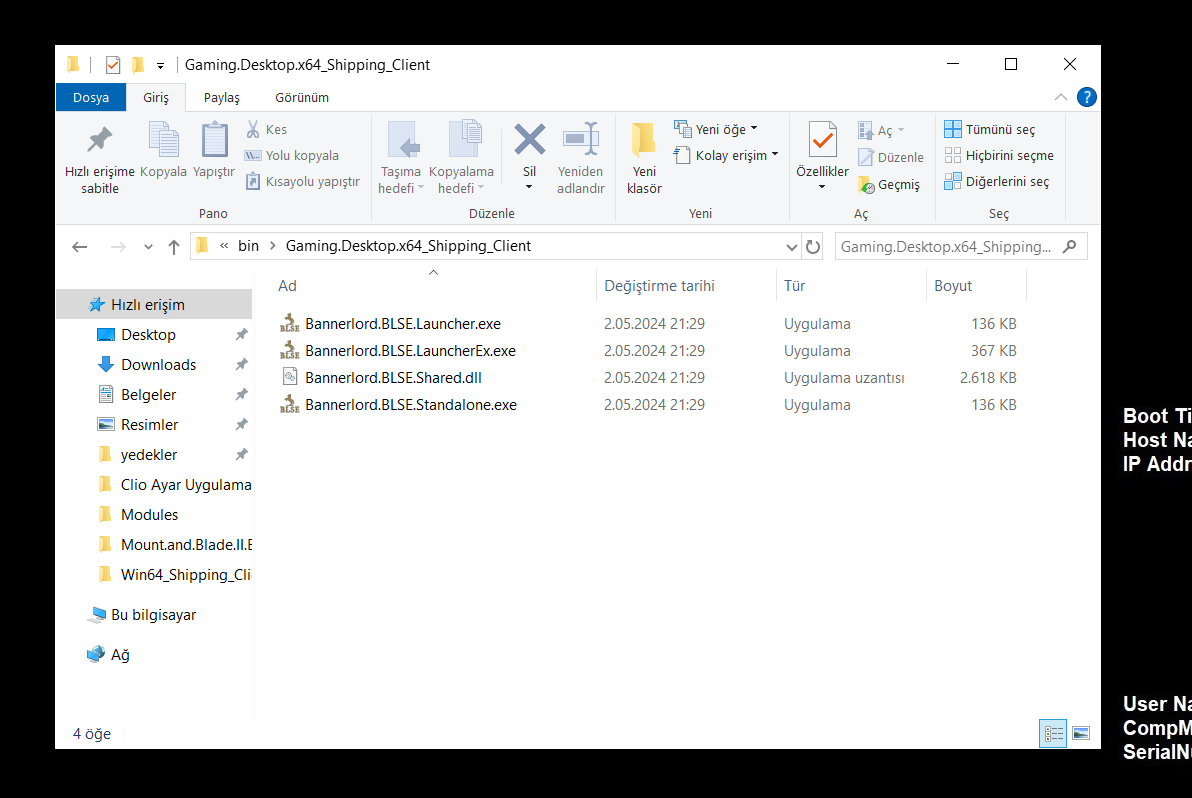Expand the Özellikler dropdown arrow
This screenshot has height=798, width=1192.
[823, 187]
